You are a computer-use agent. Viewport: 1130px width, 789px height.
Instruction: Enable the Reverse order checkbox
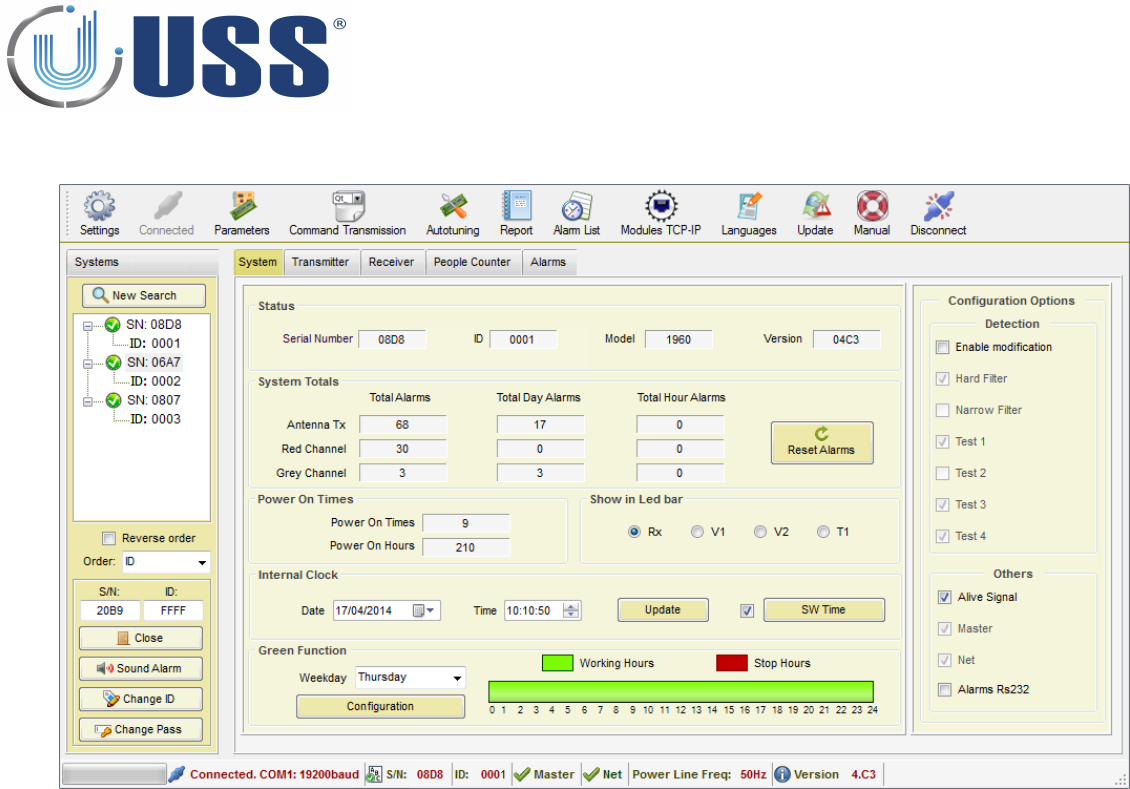coord(109,538)
